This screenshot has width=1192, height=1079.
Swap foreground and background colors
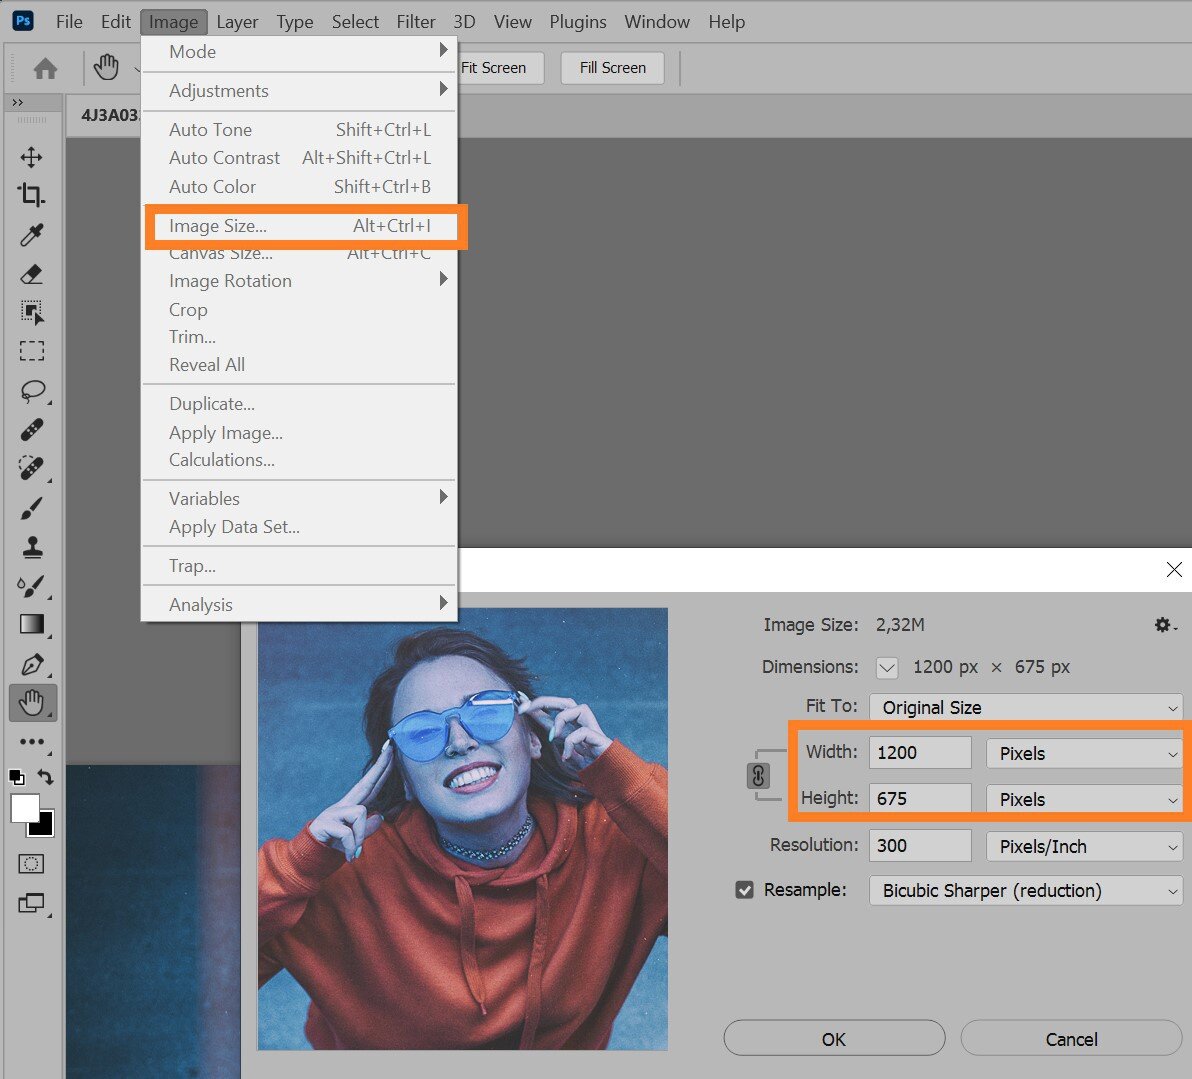[x=46, y=777]
